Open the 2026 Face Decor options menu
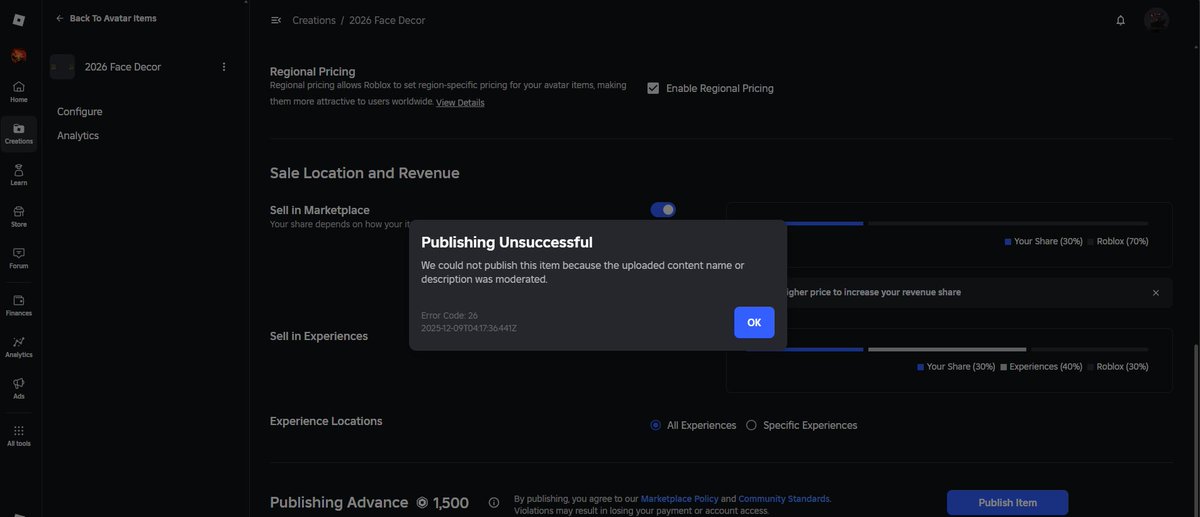Screen dimensions: 1200x517 (224, 67)
